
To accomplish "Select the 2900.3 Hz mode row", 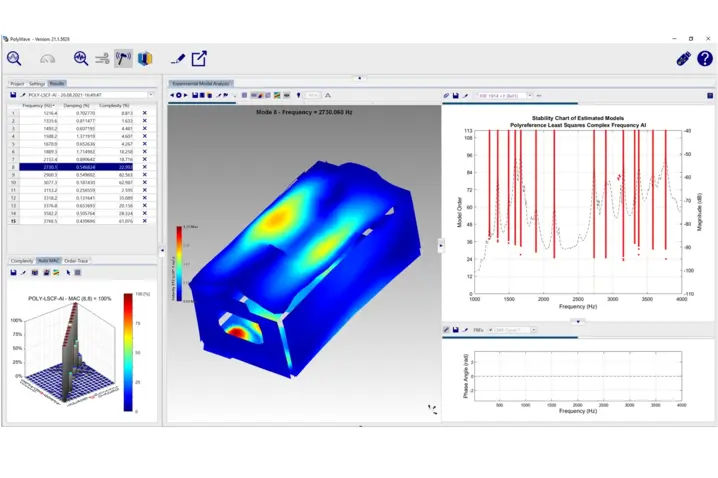I will click(50, 174).
